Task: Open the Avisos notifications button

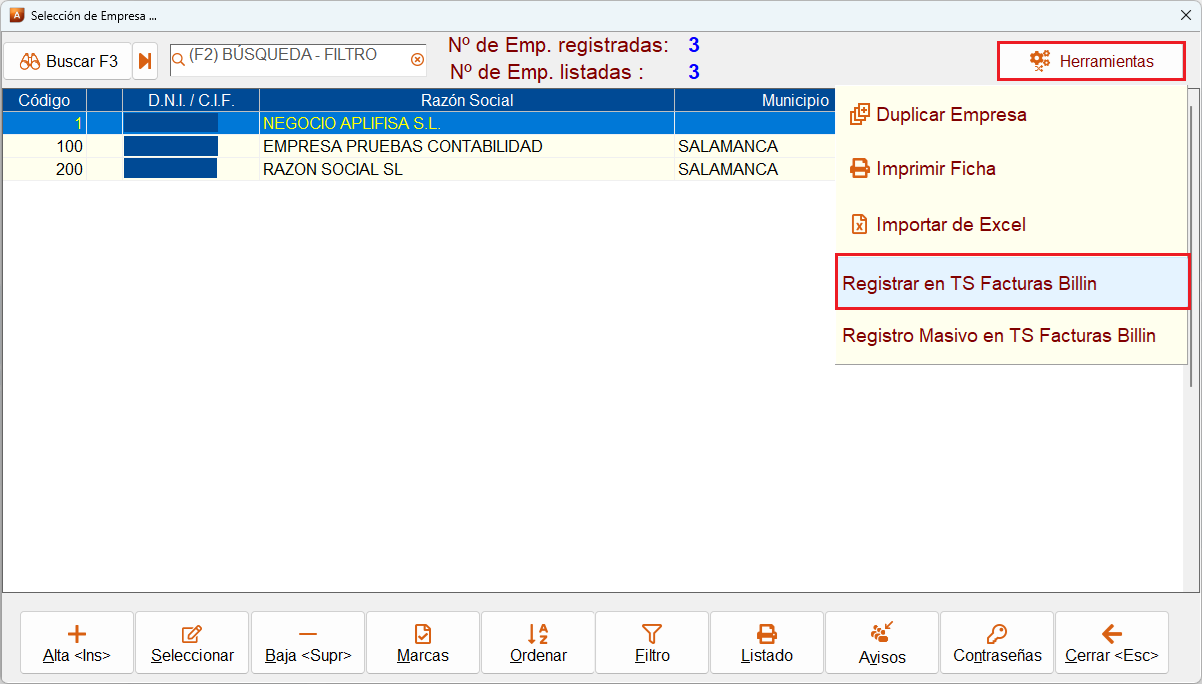Action: 882,644
